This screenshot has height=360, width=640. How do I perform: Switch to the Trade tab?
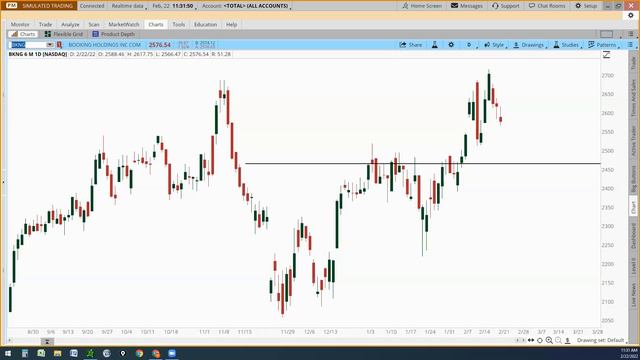click(45, 24)
